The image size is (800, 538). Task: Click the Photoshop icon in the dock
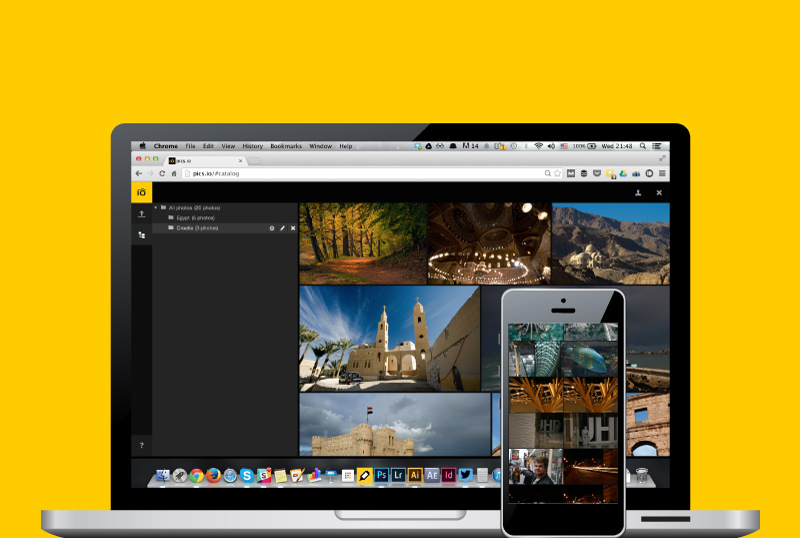coord(381,476)
